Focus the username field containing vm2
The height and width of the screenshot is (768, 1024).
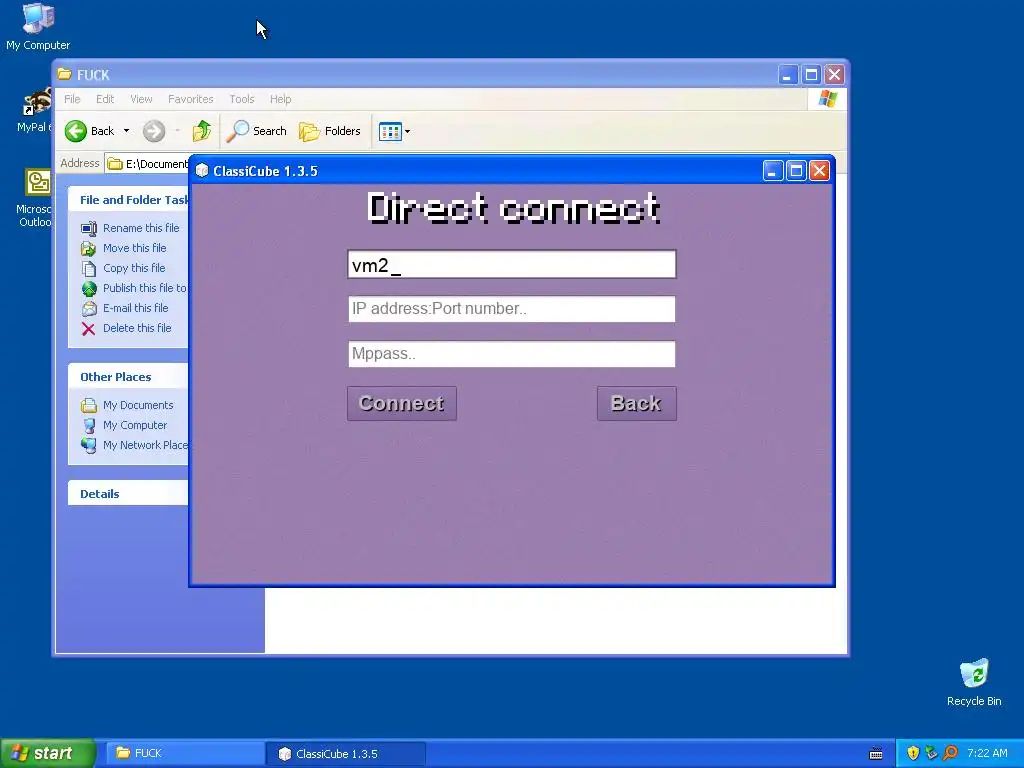click(x=512, y=264)
